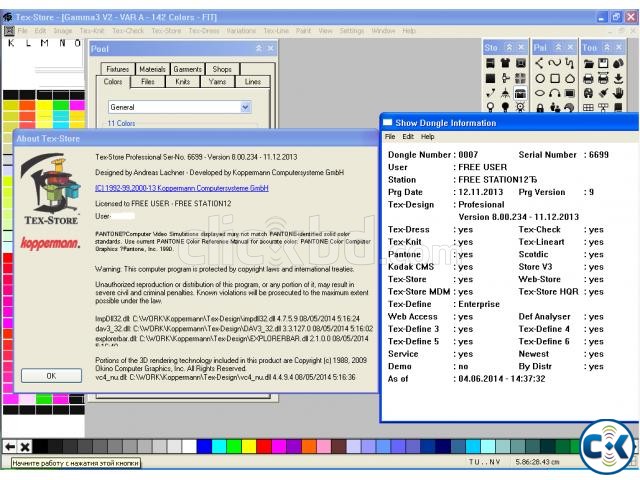Click the 'Dongle Number : 0007' text
Screen dimensions: 640x480
pyautogui.click(x=433, y=155)
